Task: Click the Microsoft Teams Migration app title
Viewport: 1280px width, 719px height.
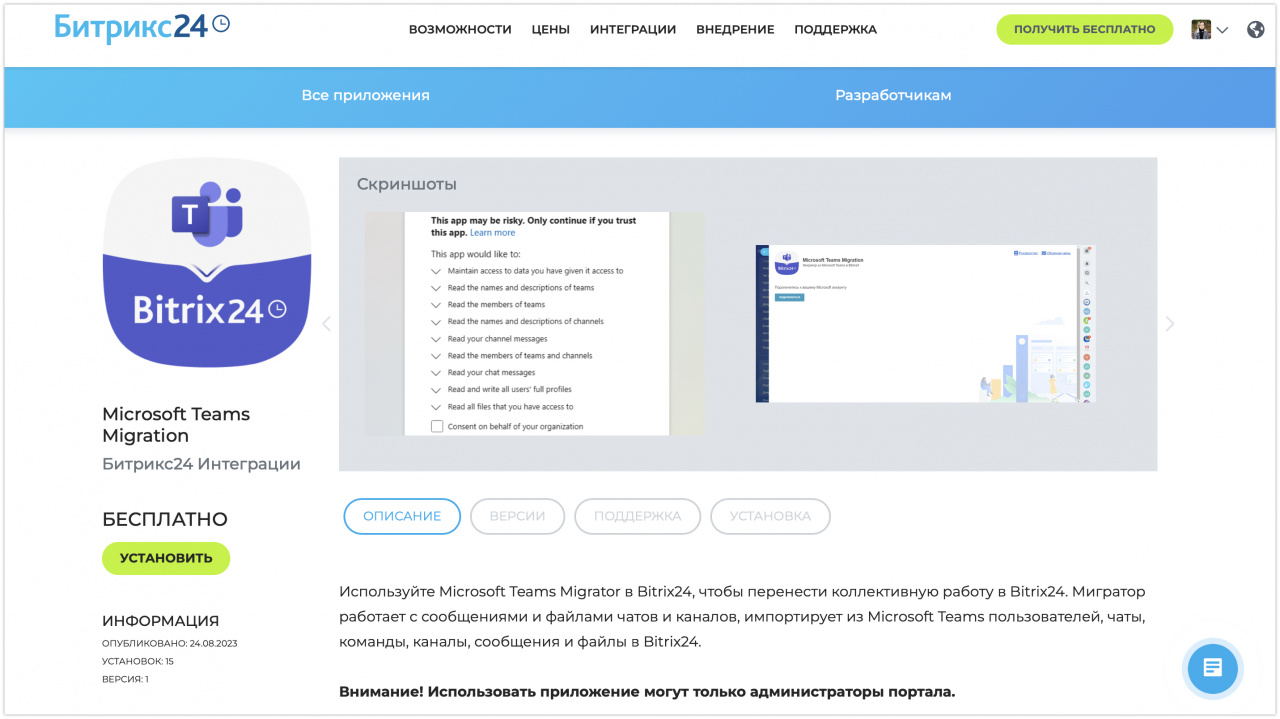Action: click(x=176, y=425)
